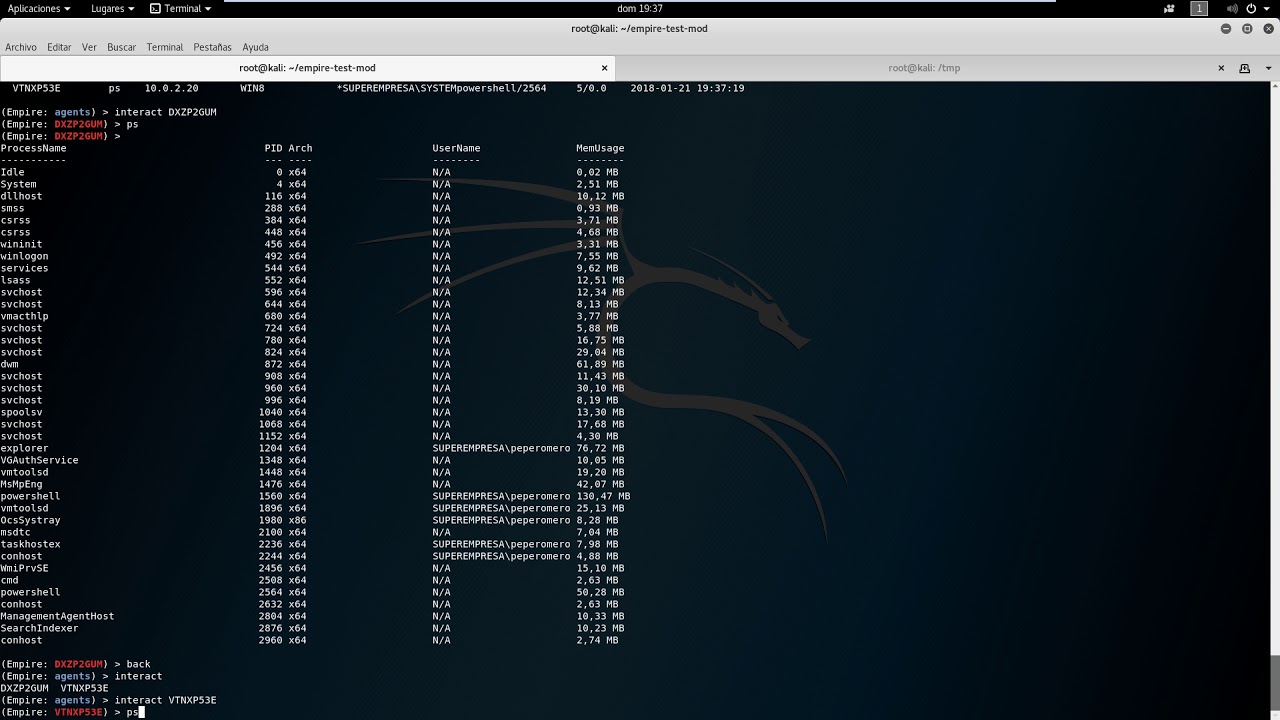Click the interact DXZP2GUM command line
This screenshot has height=720, width=1280.
pos(165,112)
